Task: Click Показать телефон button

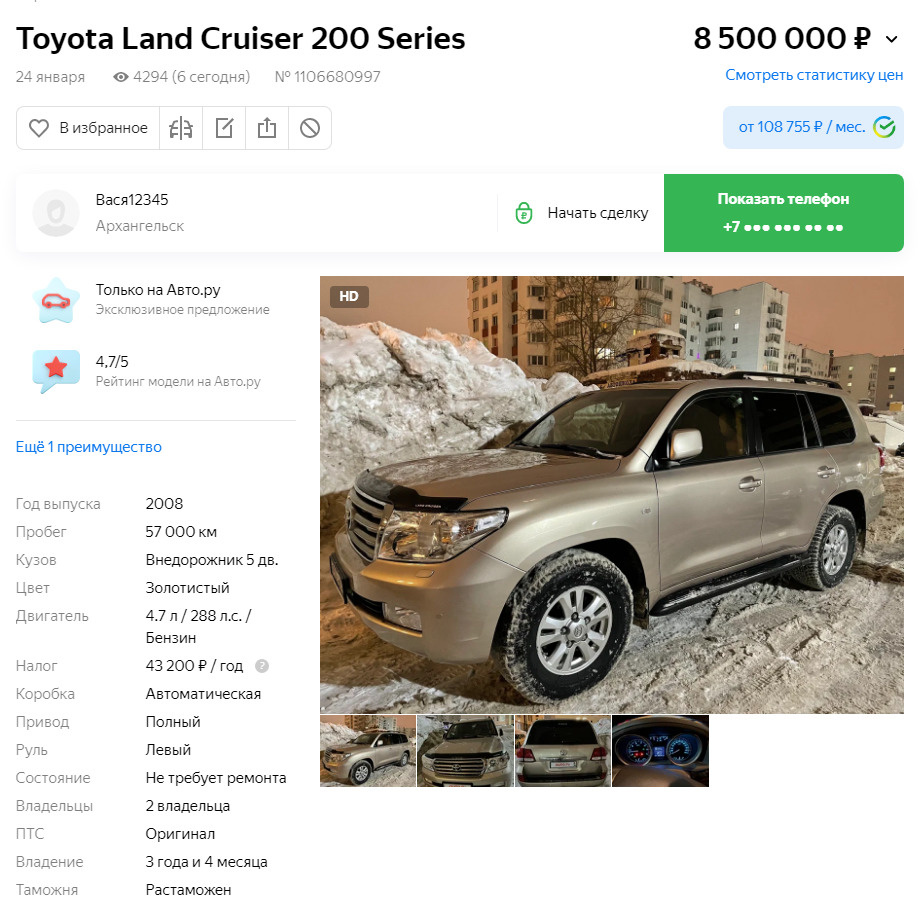Action: pos(783,213)
